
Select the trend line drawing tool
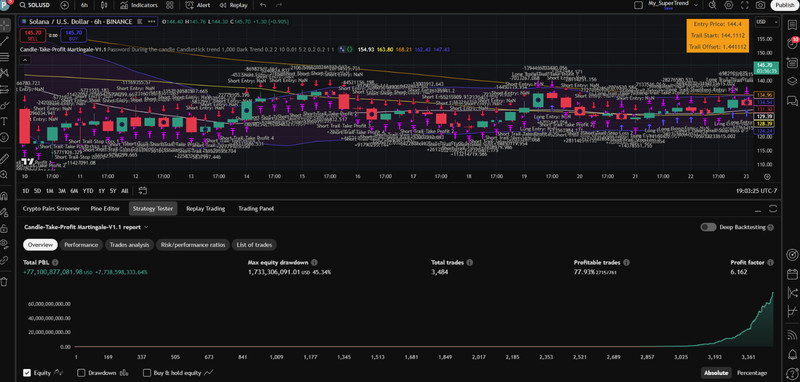click(x=5, y=41)
